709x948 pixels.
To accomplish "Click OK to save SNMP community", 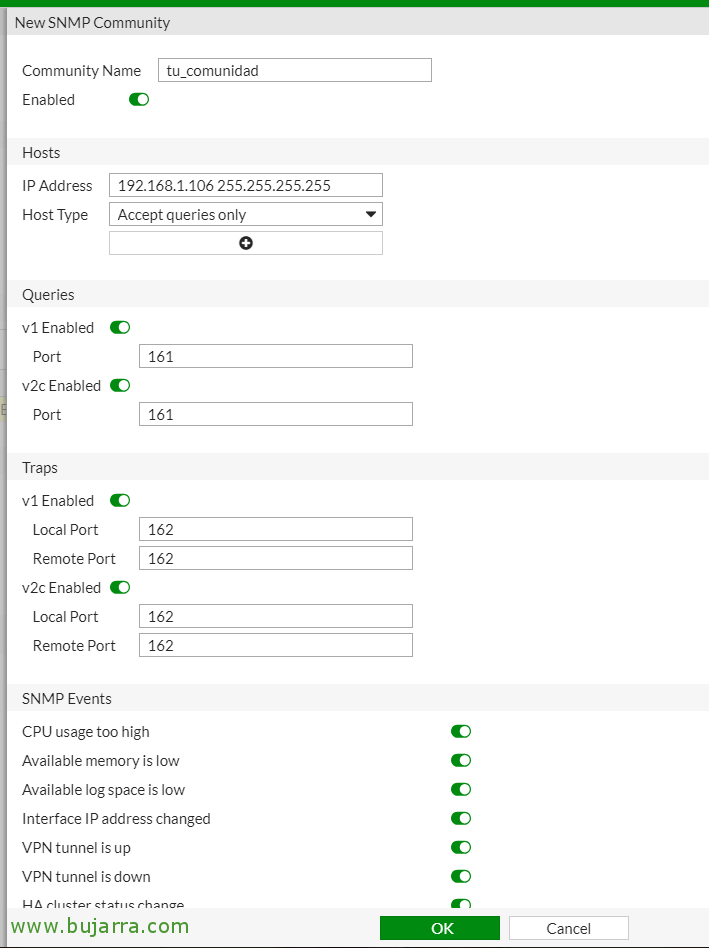I will click(442, 928).
